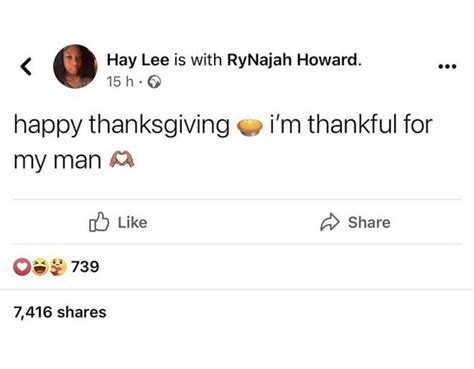The width and height of the screenshot is (474, 369).
Task: Click the heart hands emoji in post
Action: 122,159
